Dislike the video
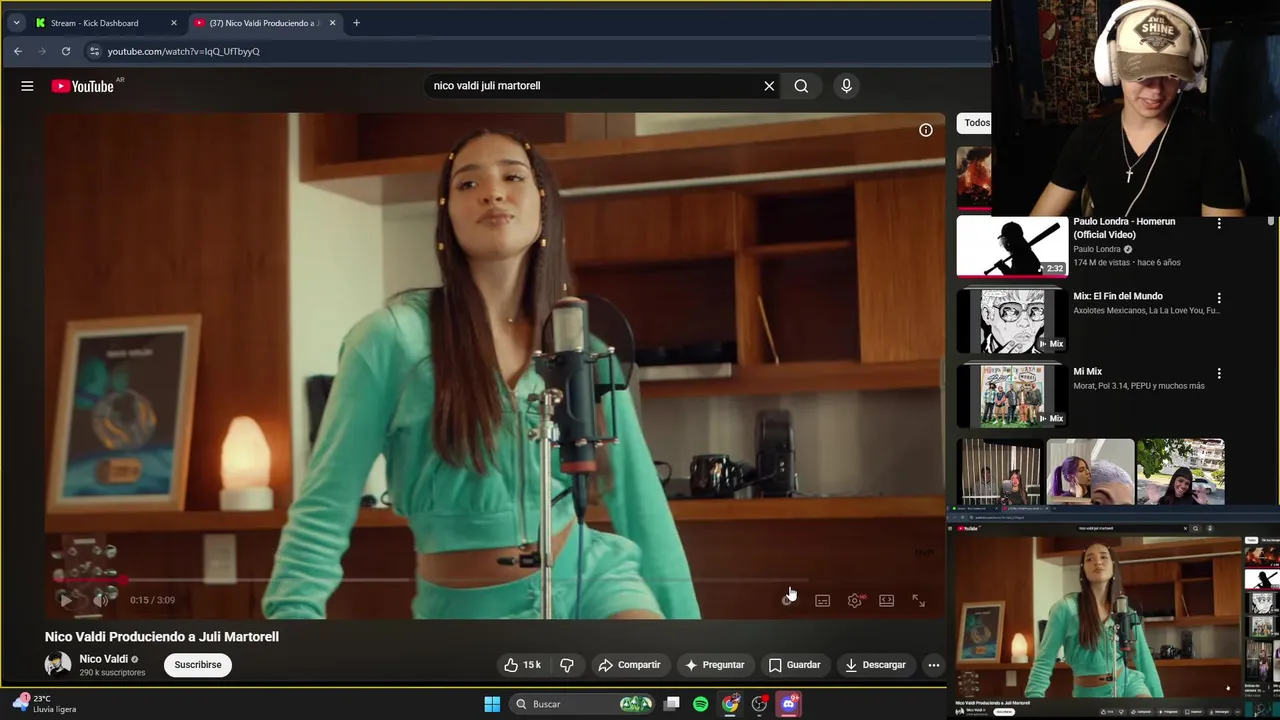The height and width of the screenshot is (720, 1280). [x=567, y=665]
